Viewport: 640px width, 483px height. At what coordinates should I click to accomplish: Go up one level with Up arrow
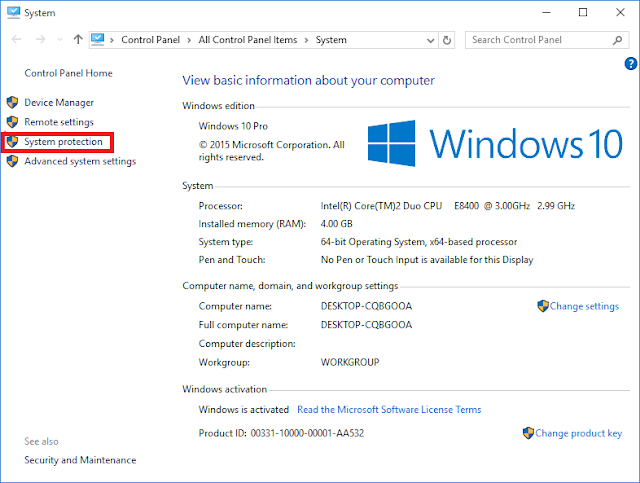coord(78,39)
